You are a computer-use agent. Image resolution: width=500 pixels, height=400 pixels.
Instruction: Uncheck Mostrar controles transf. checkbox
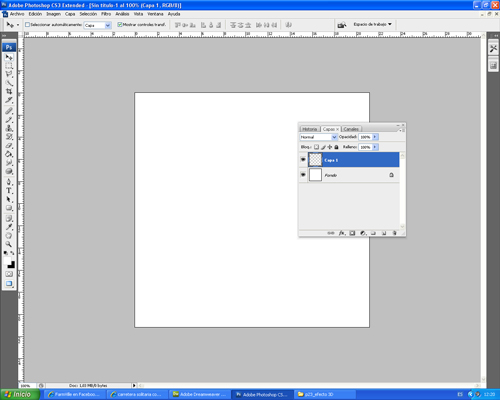point(120,24)
